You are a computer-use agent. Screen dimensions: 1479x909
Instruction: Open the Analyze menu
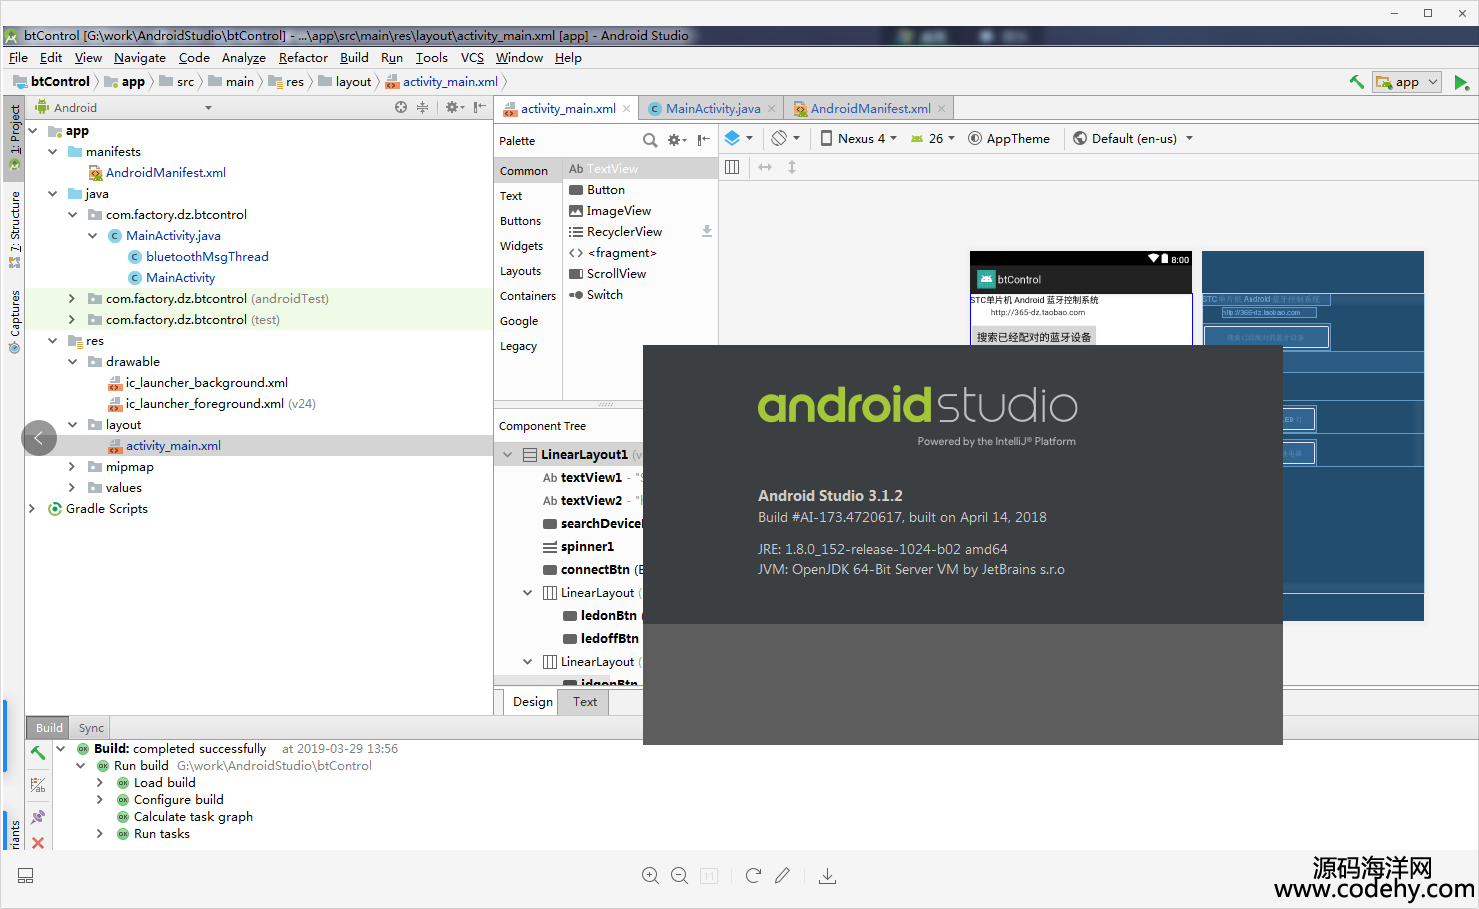coord(243,58)
